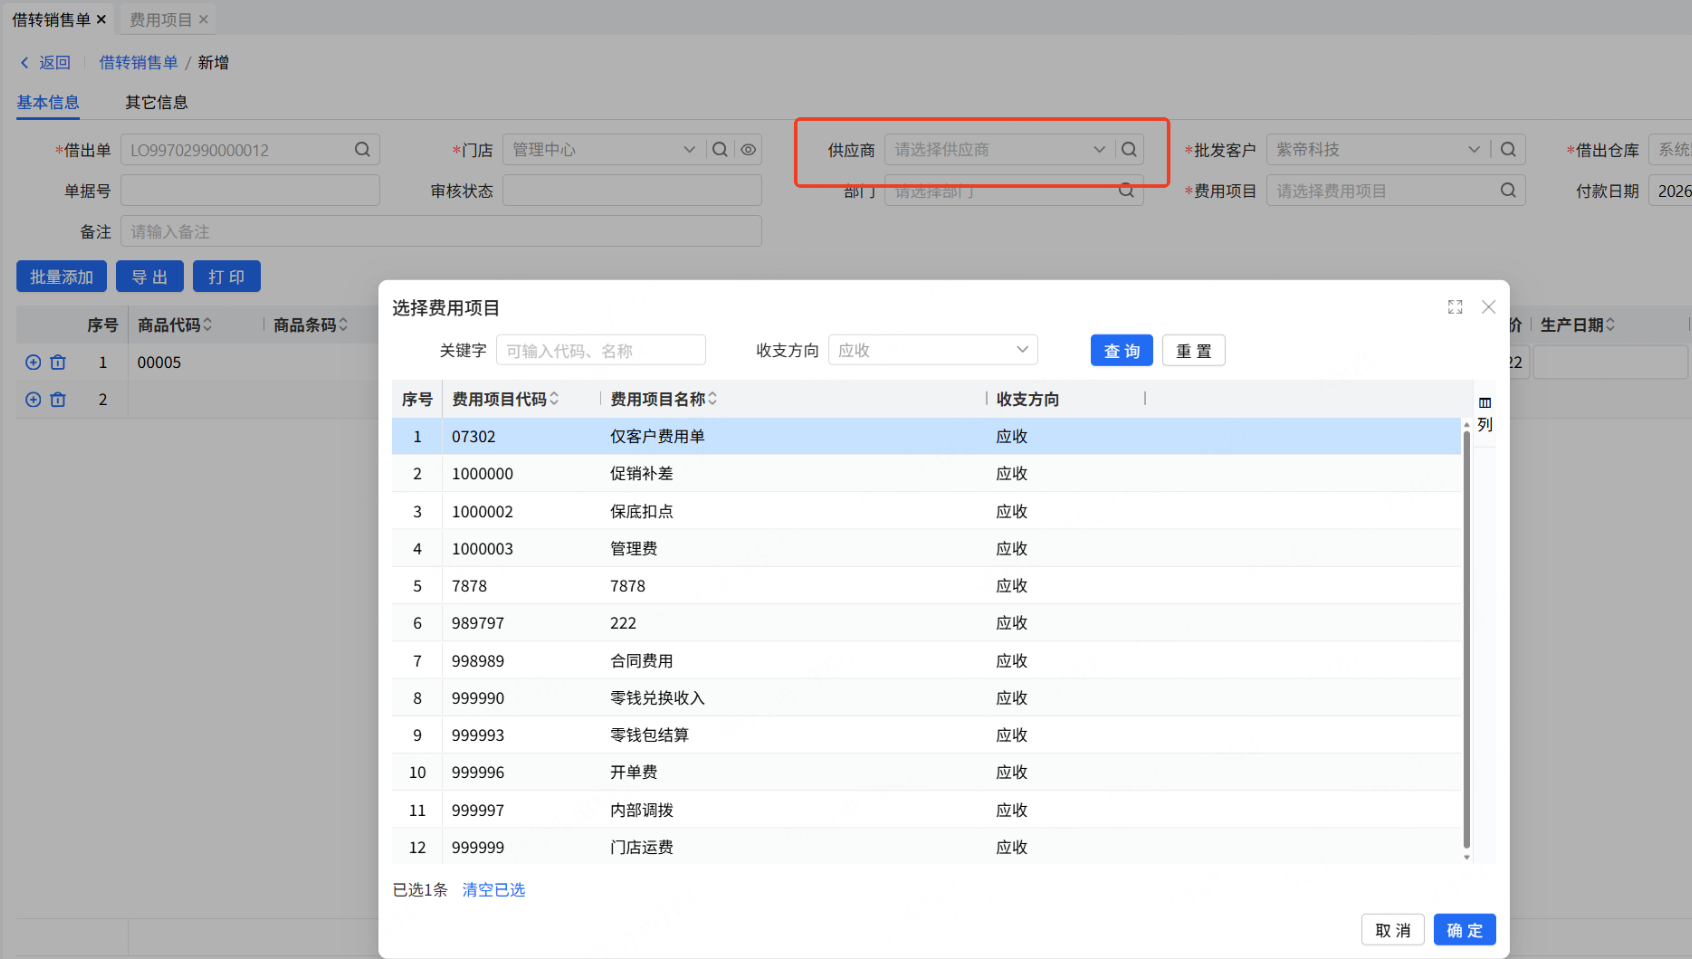The width and height of the screenshot is (1692, 959).
Task: Select the 零钱包结算 row
Action: [926, 735]
